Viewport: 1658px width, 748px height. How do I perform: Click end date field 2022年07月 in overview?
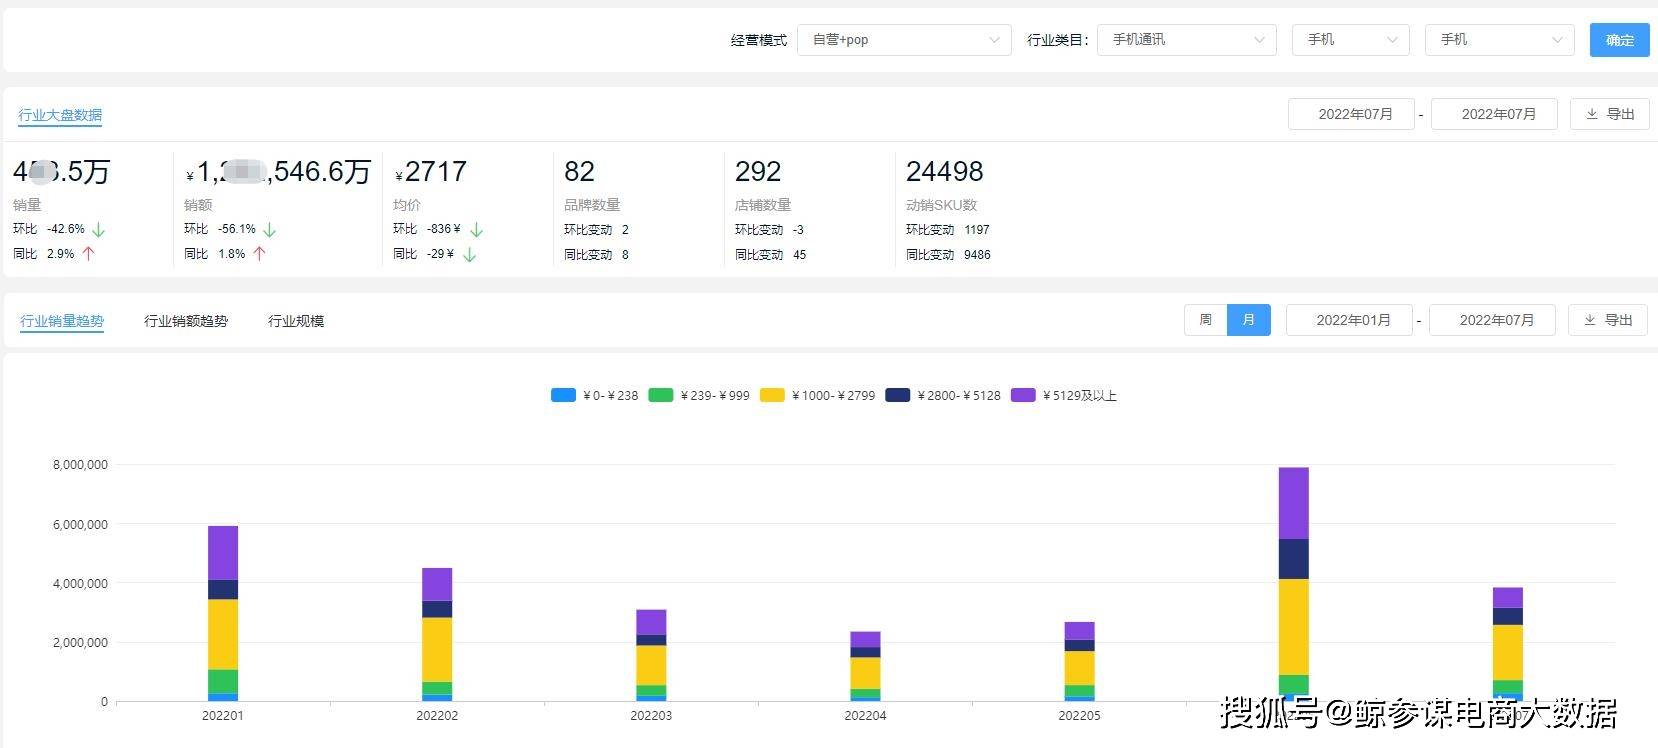pos(1494,114)
